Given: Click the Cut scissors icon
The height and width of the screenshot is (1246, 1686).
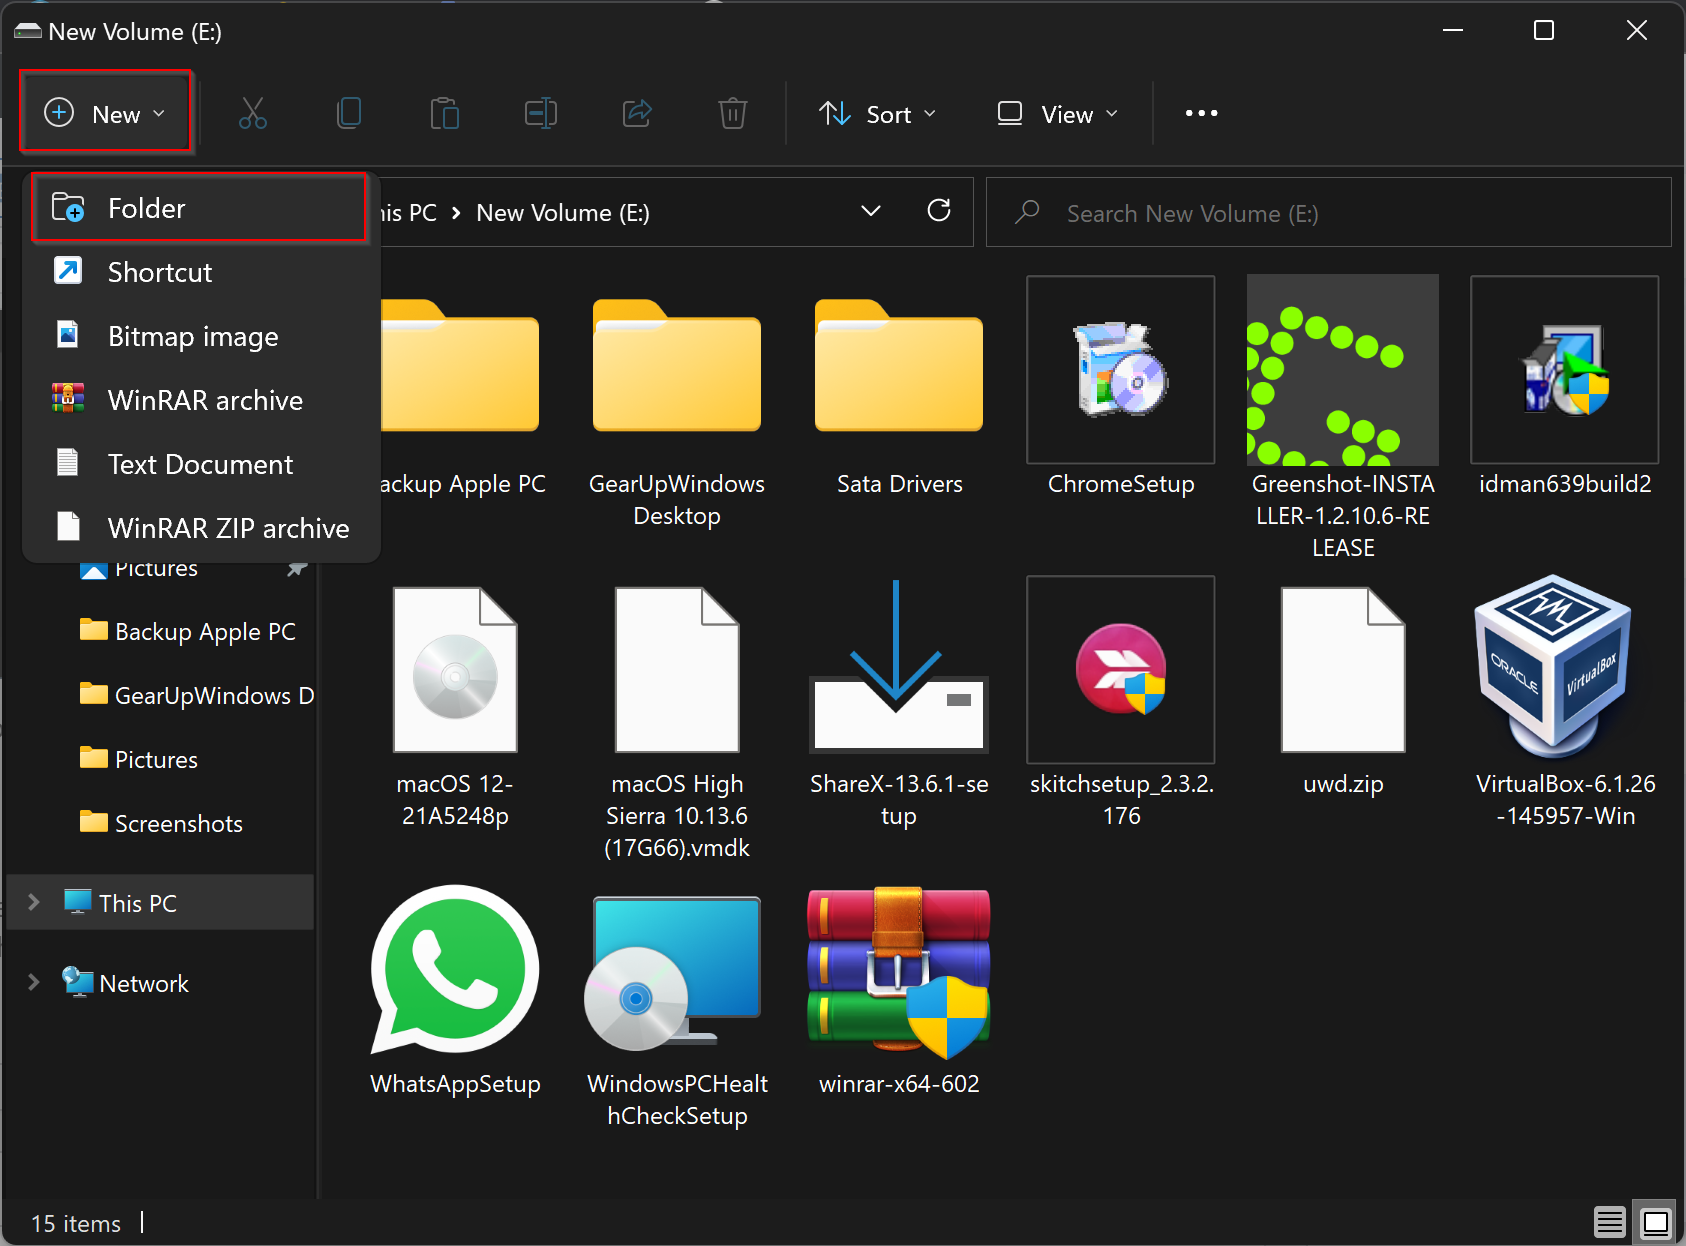Looking at the screenshot, I should coord(253,113).
